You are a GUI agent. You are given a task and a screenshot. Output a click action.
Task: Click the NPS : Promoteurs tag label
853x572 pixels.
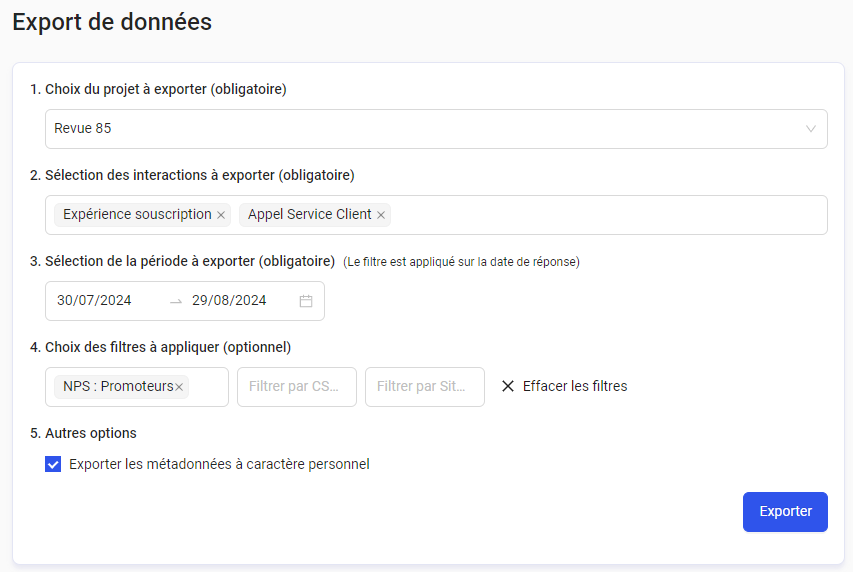(x=118, y=387)
